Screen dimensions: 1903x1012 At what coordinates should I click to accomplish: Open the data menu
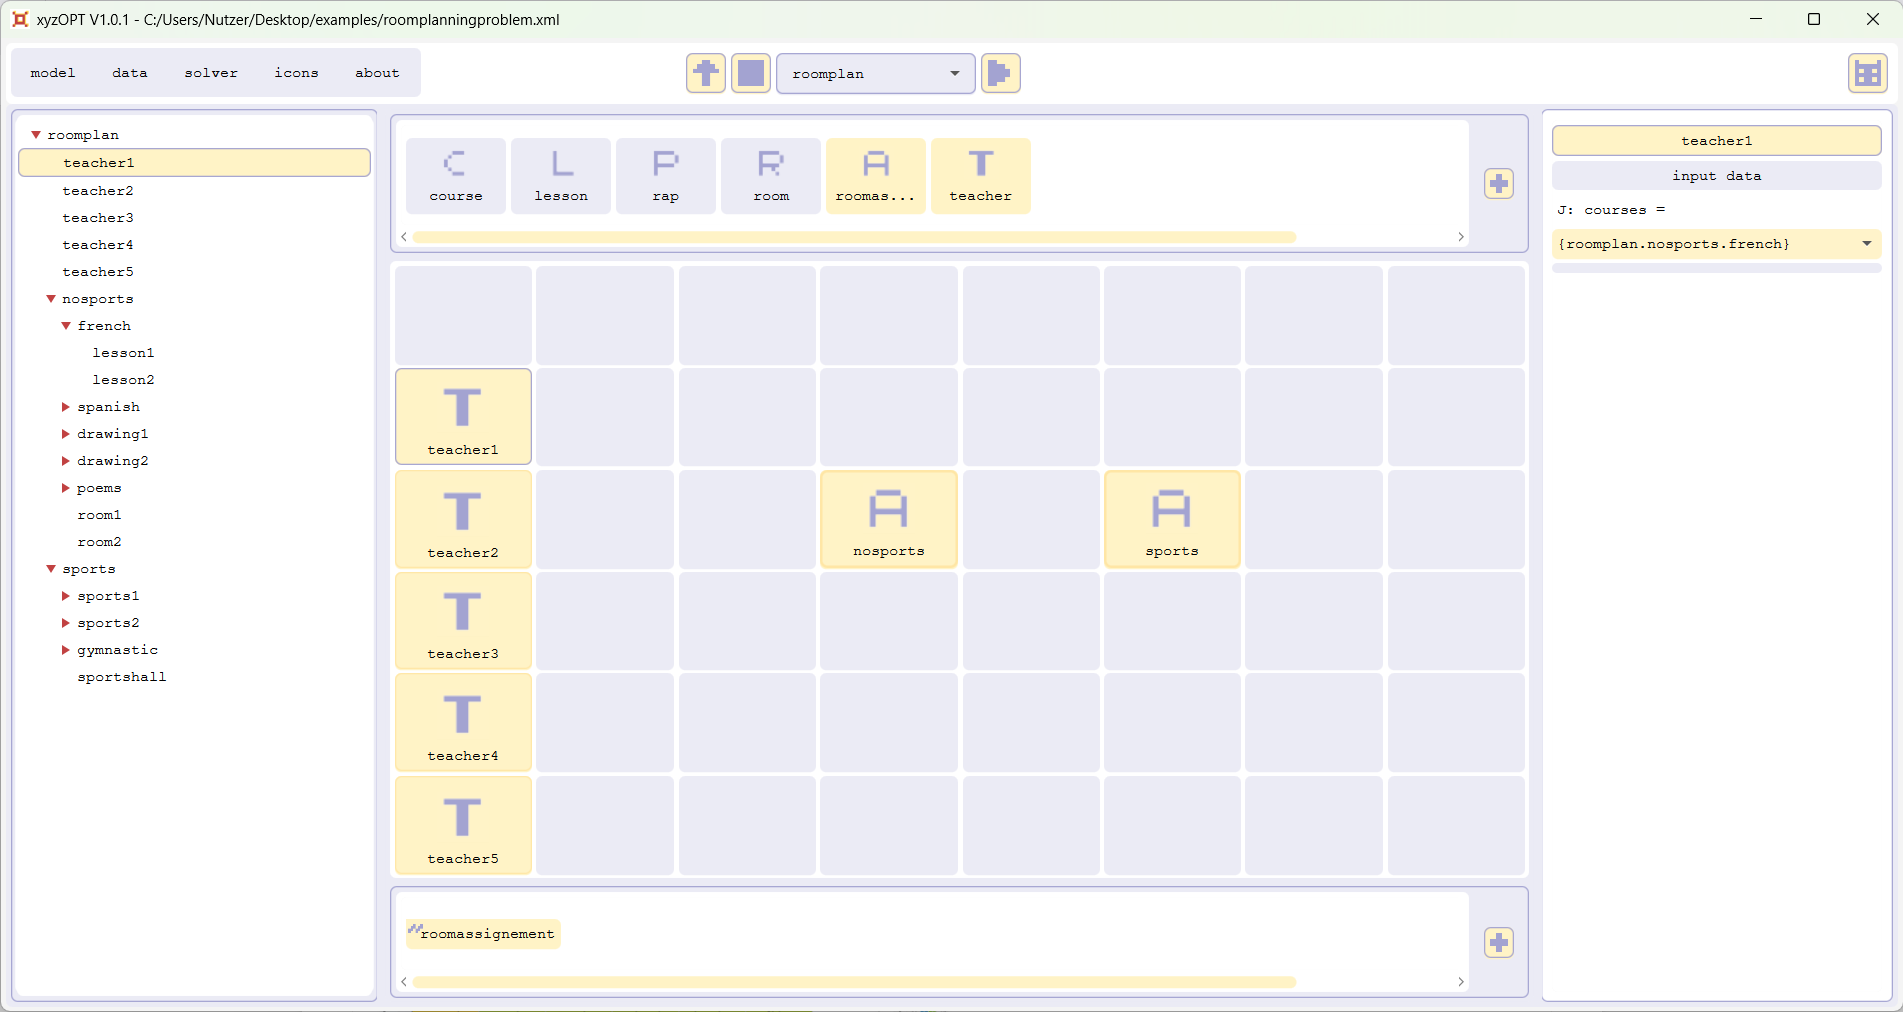(130, 73)
